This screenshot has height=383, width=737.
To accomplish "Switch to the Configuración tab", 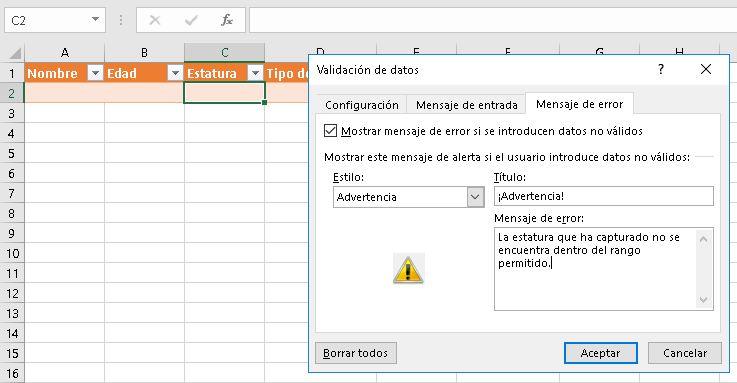I will point(361,105).
